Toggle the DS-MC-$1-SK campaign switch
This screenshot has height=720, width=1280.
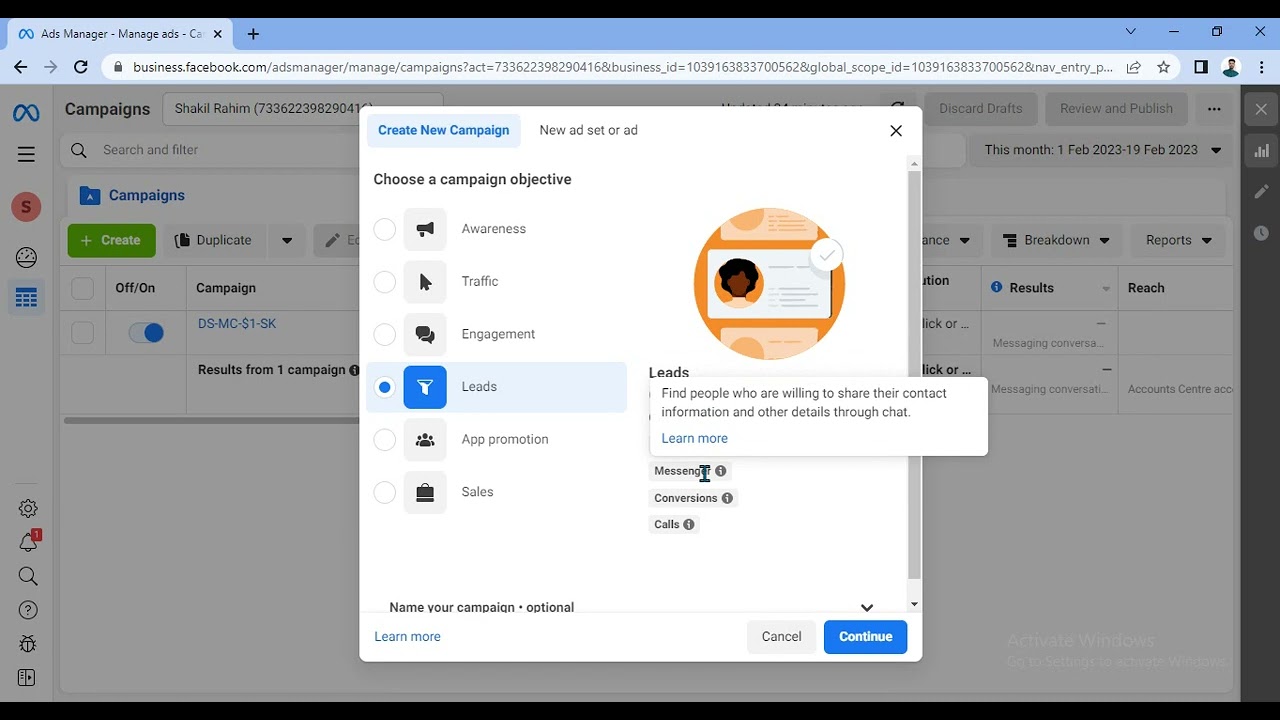coord(146,333)
